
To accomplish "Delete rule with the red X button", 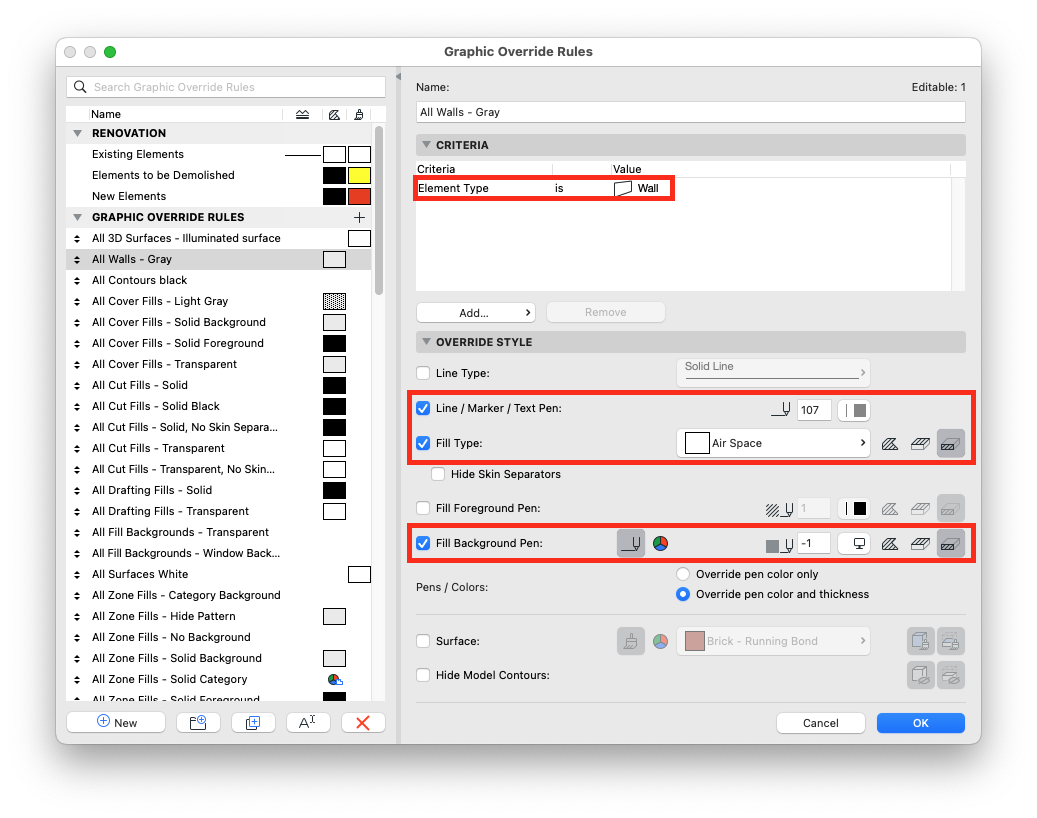I will click(x=363, y=722).
